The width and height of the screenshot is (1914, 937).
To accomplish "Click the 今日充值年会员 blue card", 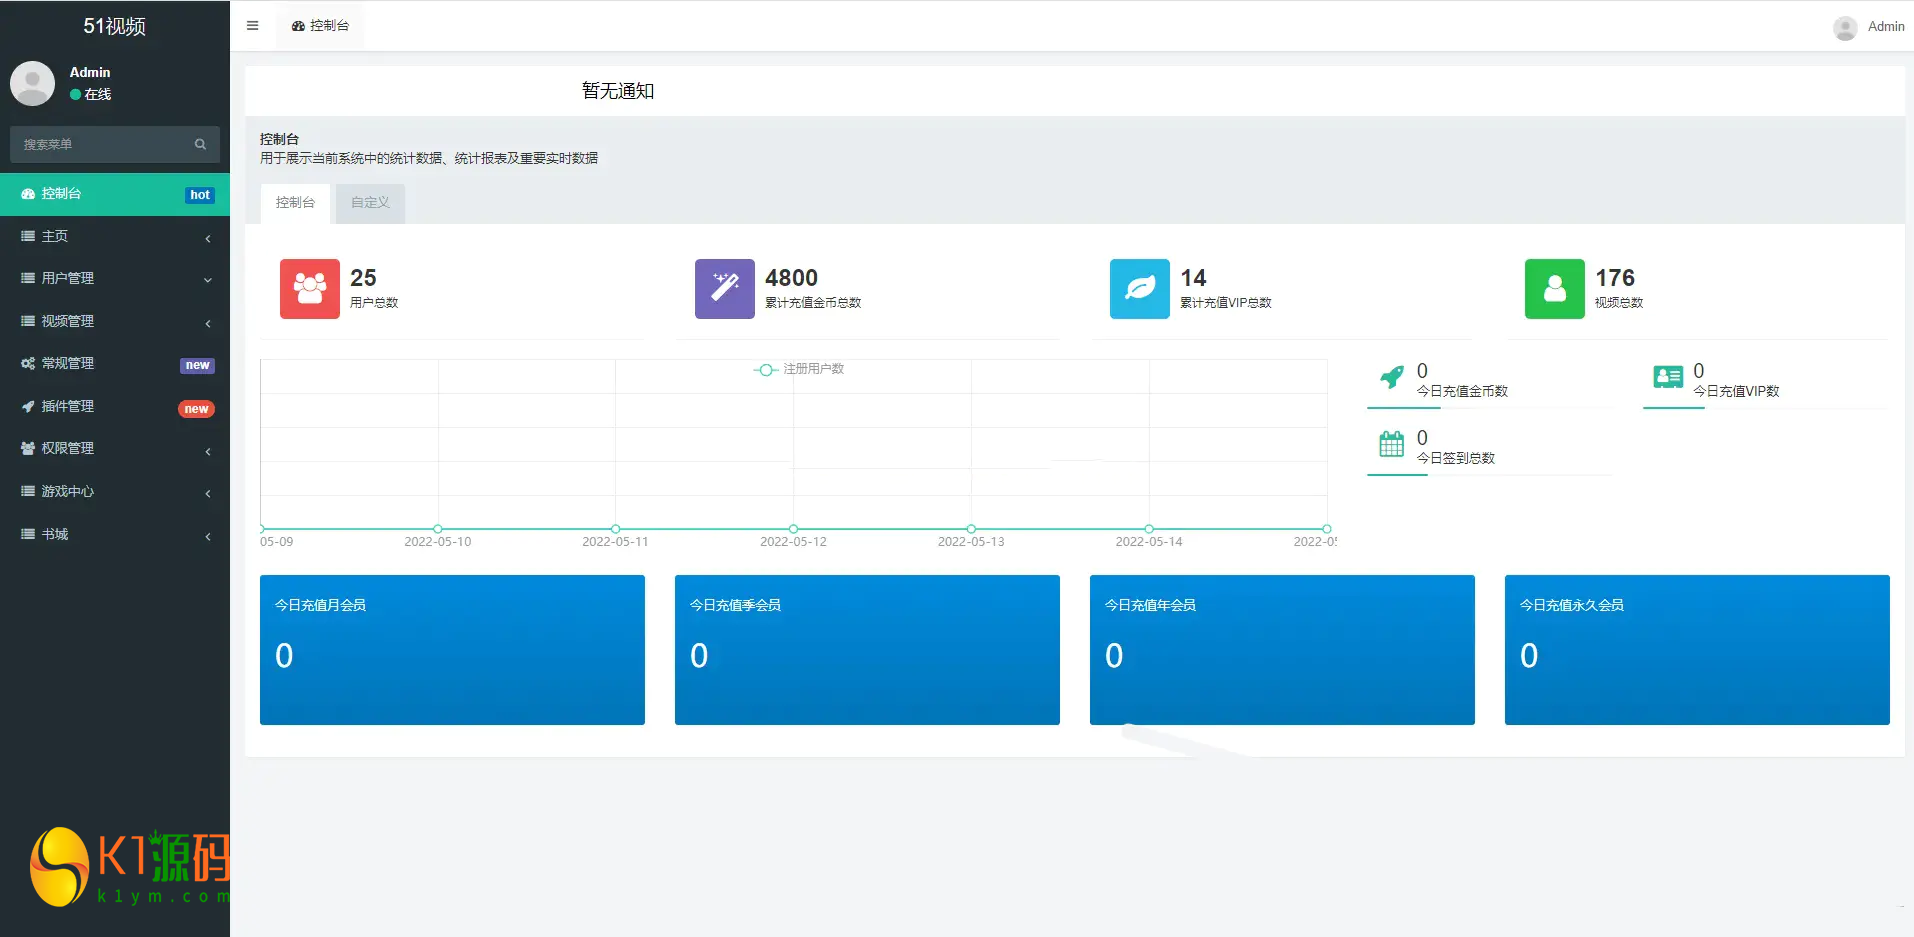I will point(1282,650).
